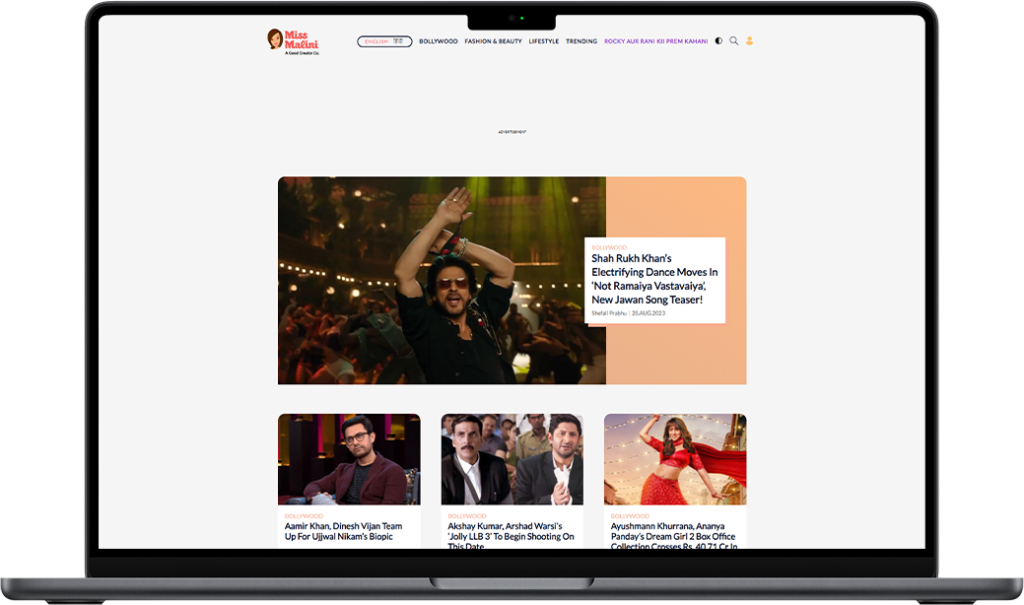This screenshot has height=605, width=1024.
Task: Click Bollywood tag above the hero headline
Action: tap(609, 247)
